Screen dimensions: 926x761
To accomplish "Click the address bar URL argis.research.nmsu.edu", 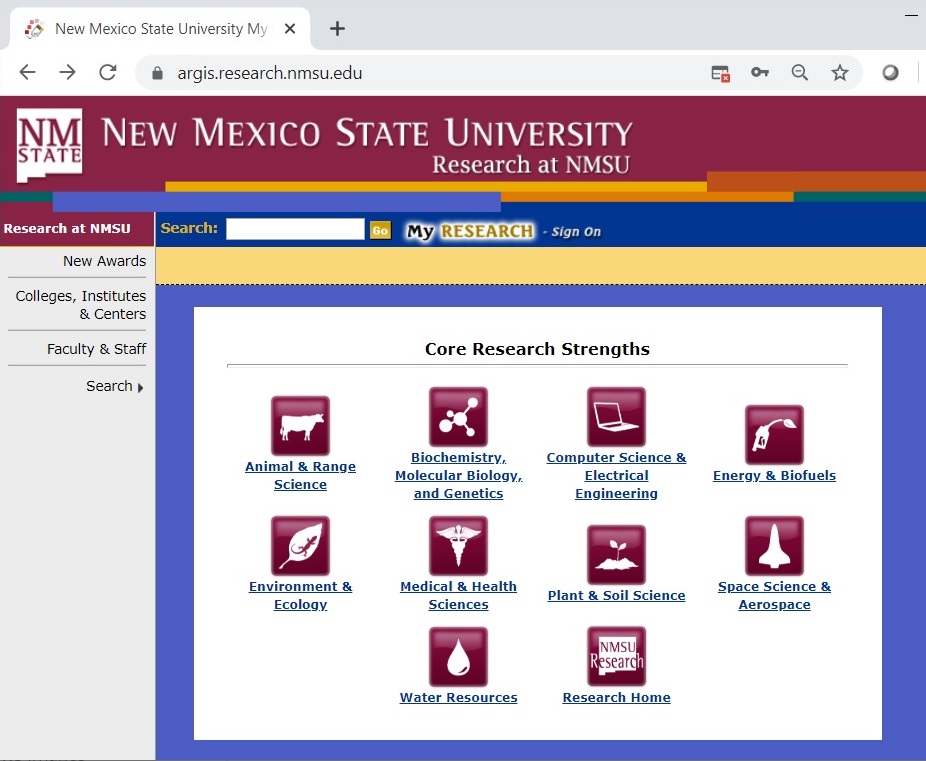I will click(x=270, y=73).
